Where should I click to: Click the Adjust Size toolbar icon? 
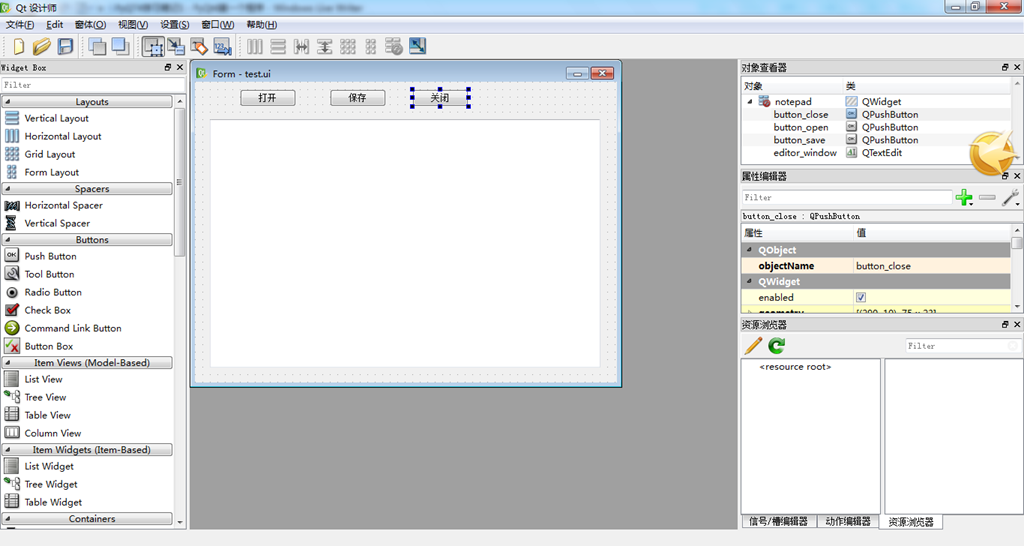click(x=417, y=46)
